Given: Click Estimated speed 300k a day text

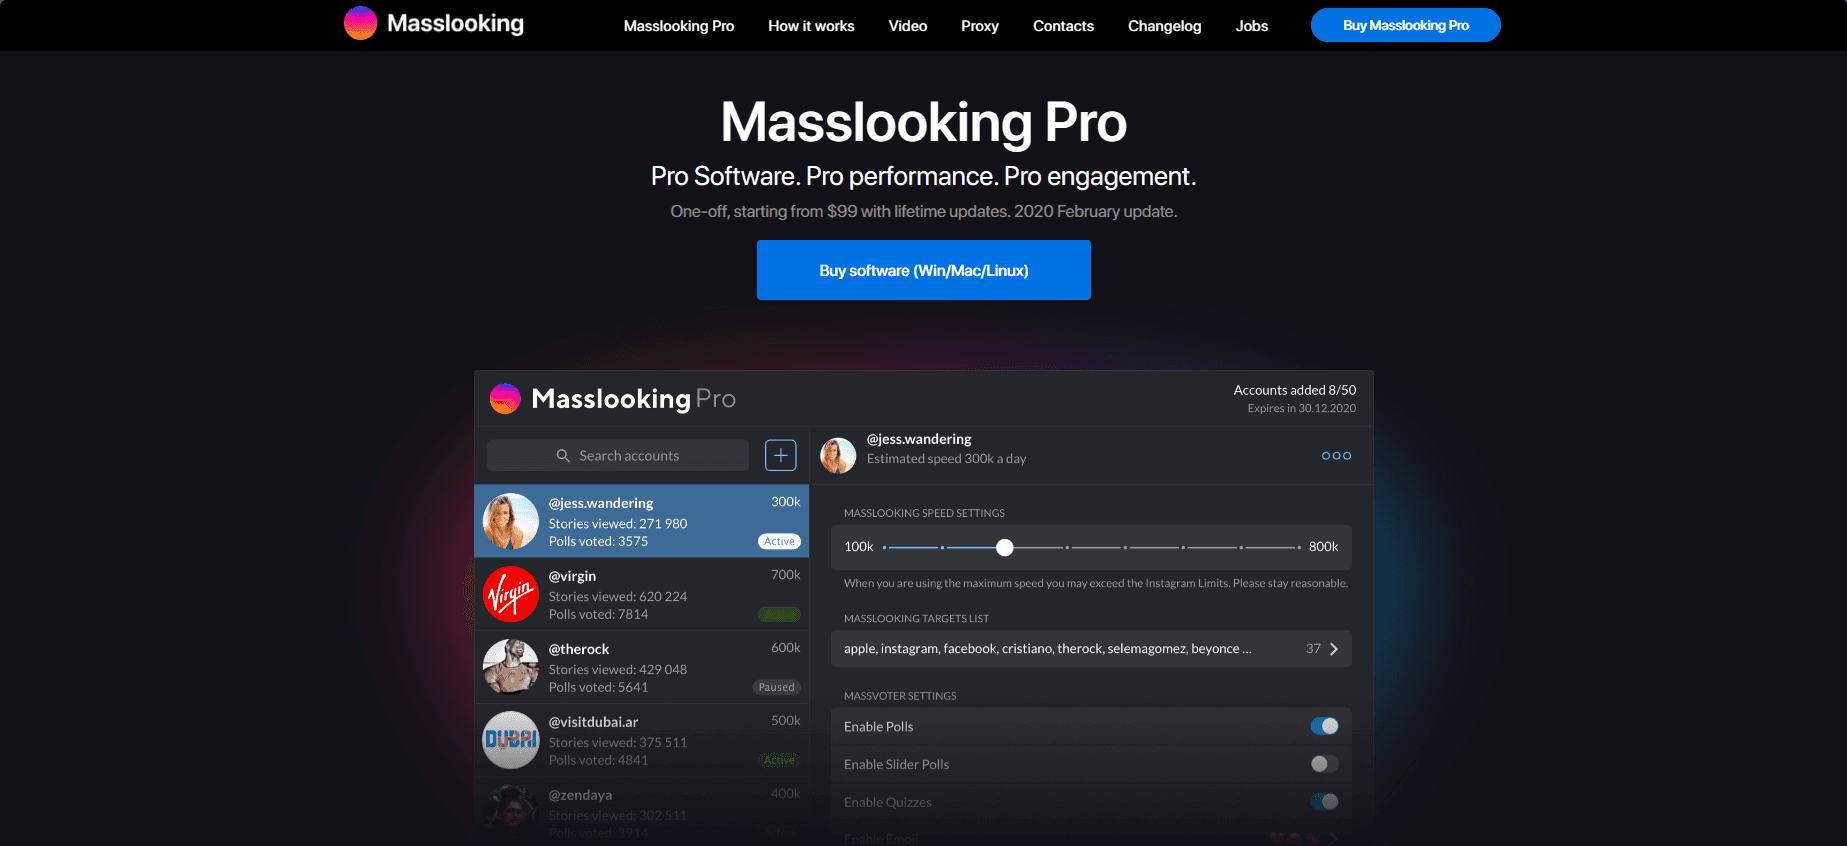Looking at the screenshot, I should (946, 459).
